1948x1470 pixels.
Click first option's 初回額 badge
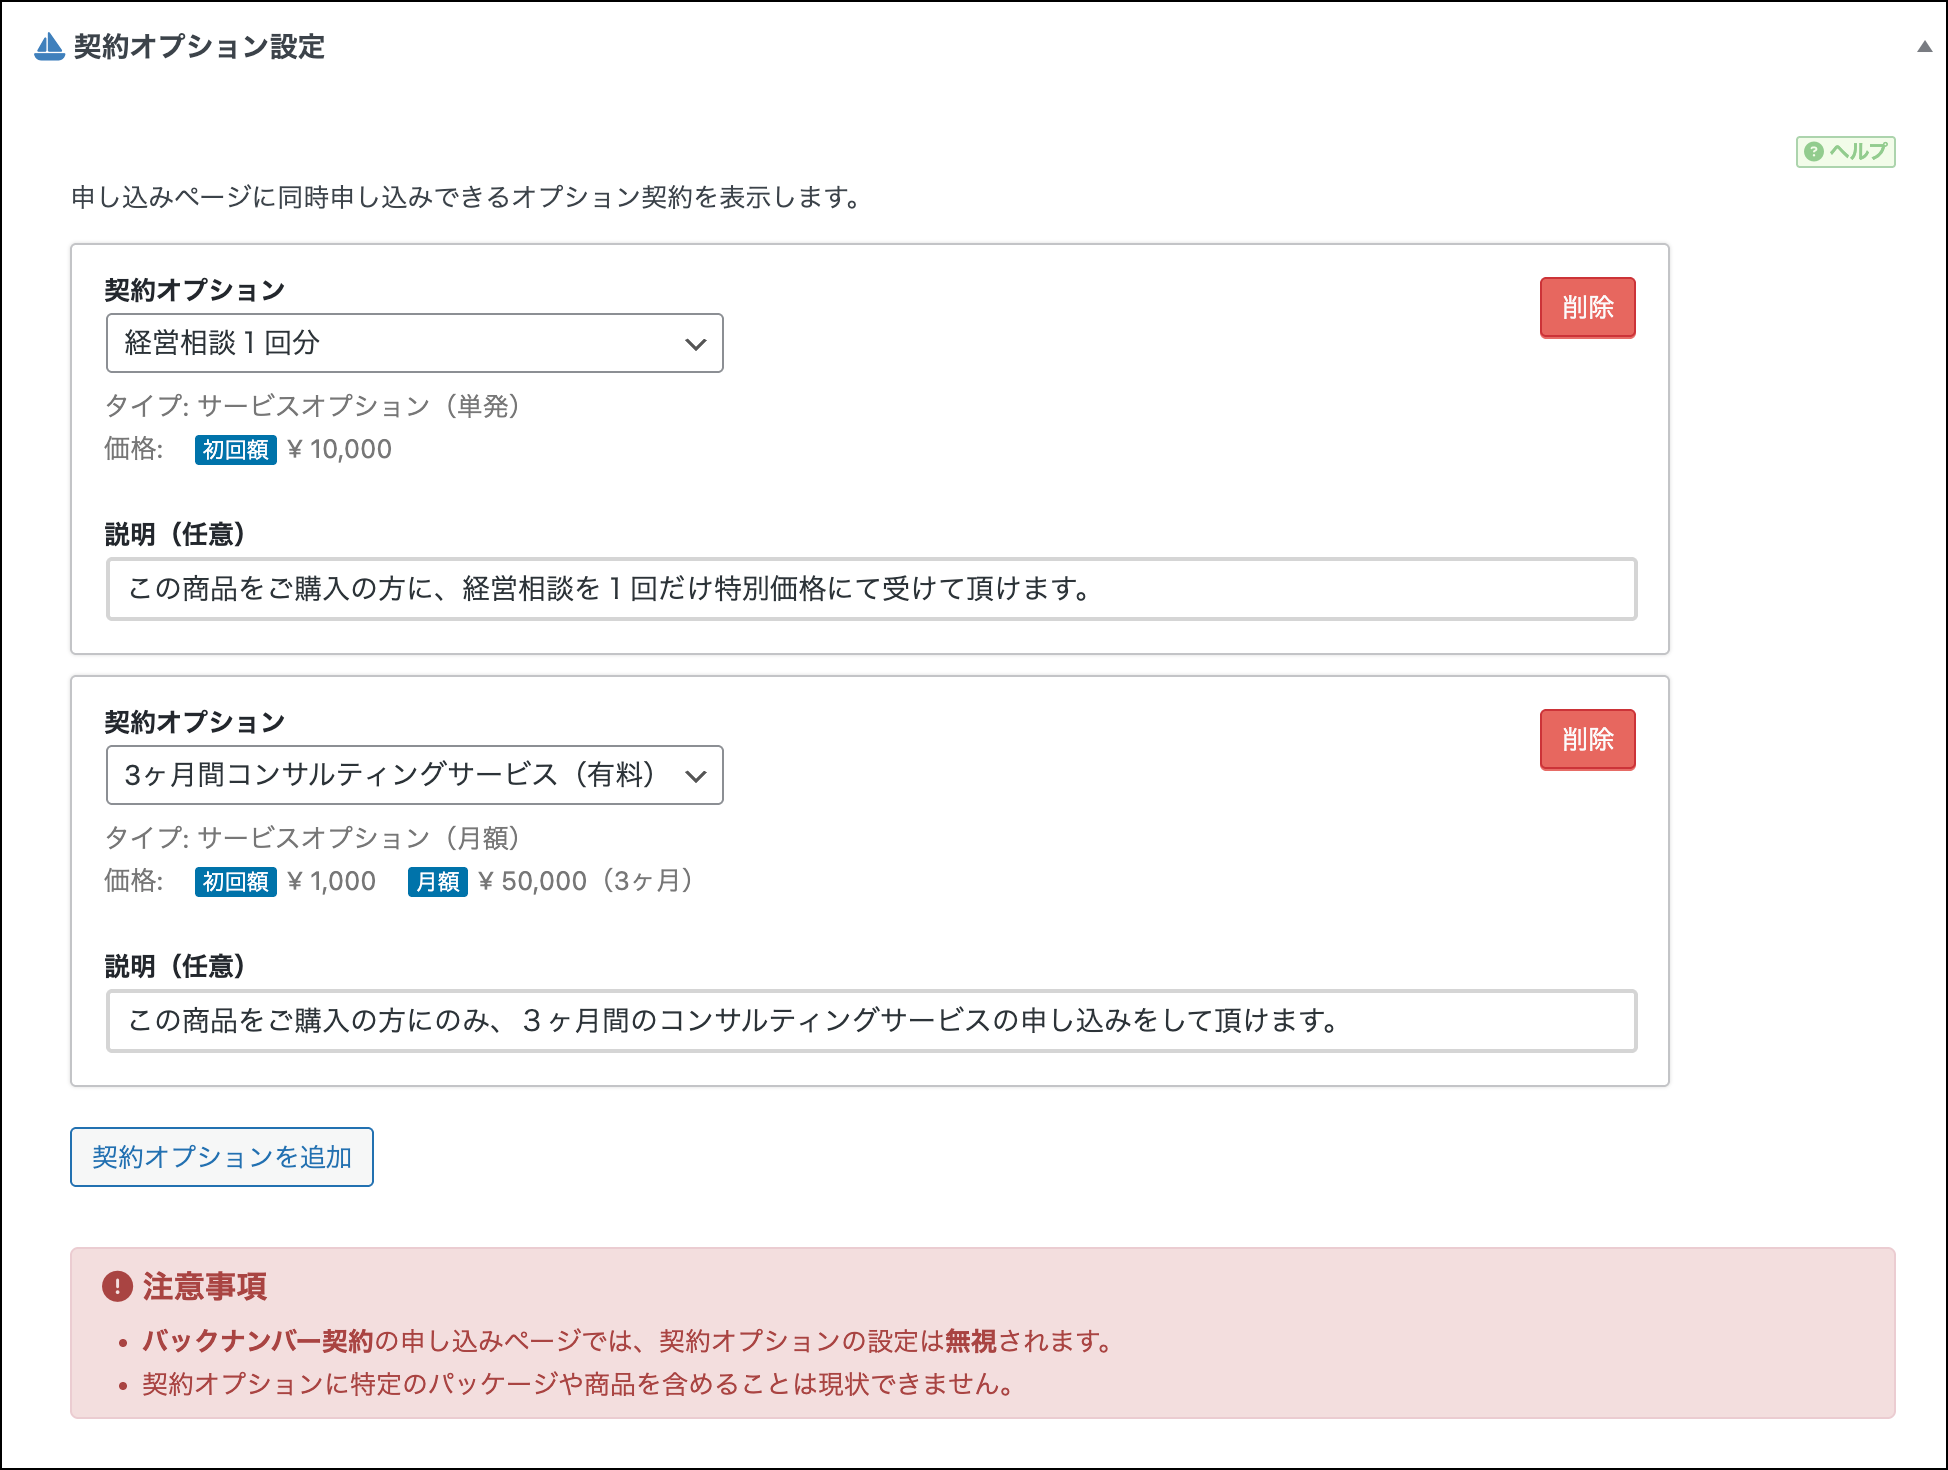(235, 450)
